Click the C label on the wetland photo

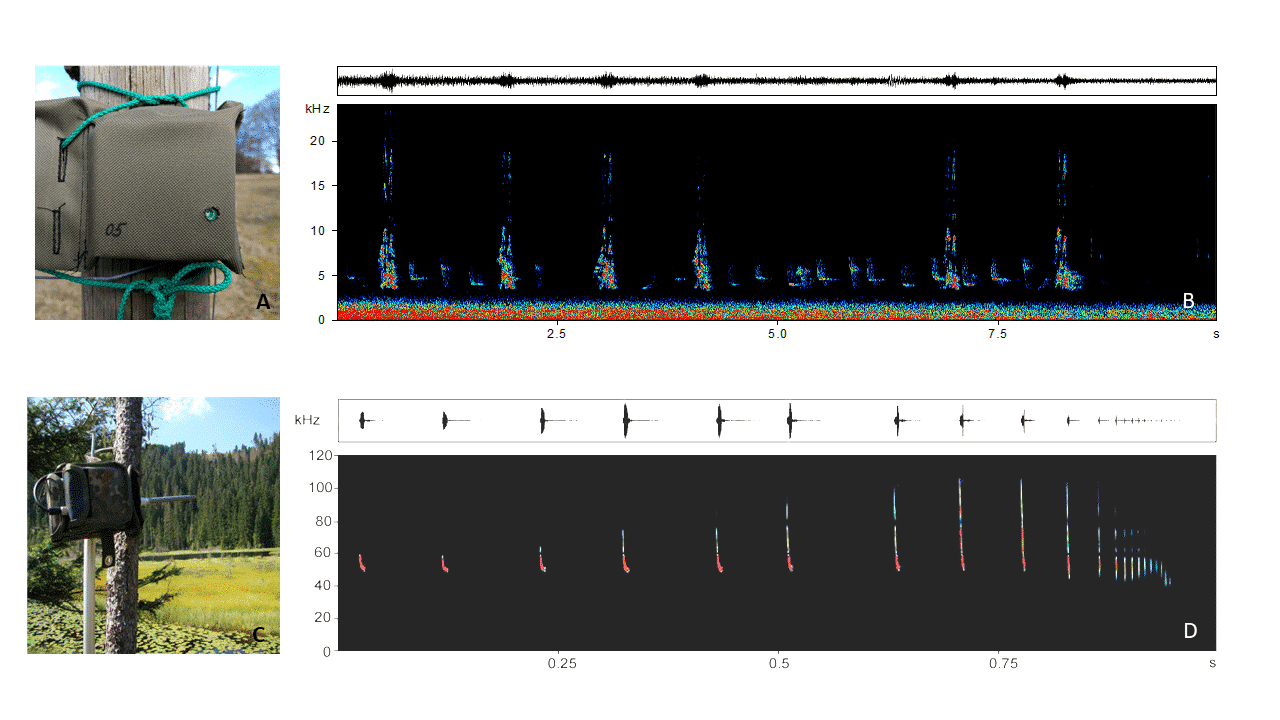(258, 634)
